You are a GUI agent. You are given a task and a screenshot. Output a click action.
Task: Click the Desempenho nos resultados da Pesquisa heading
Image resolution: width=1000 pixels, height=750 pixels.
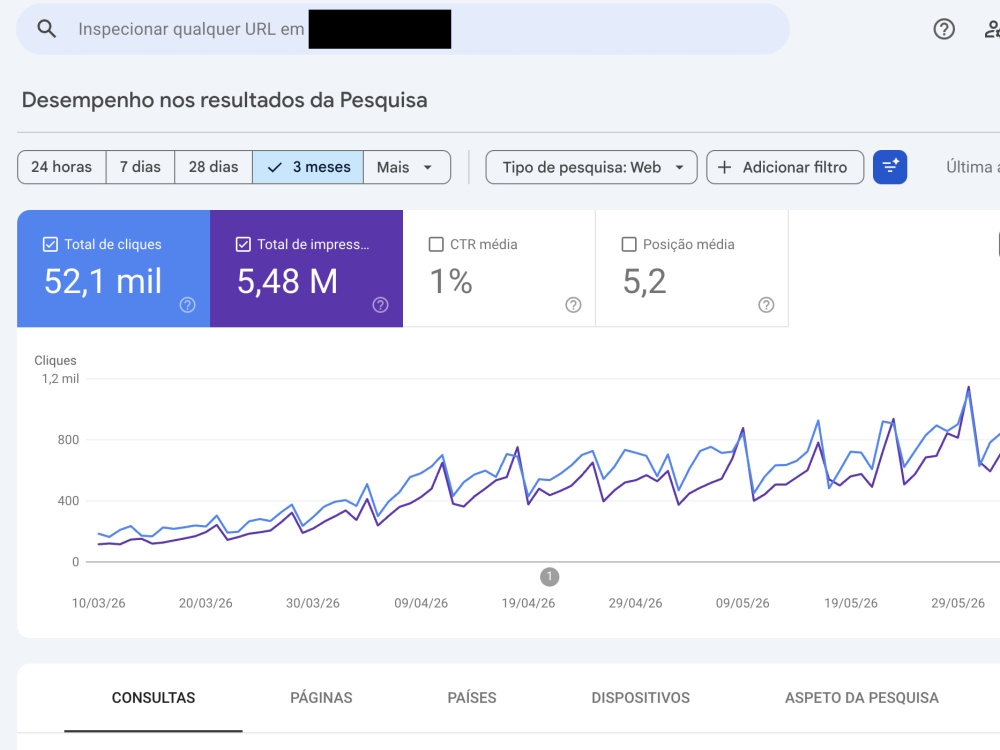tap(224, 100)
